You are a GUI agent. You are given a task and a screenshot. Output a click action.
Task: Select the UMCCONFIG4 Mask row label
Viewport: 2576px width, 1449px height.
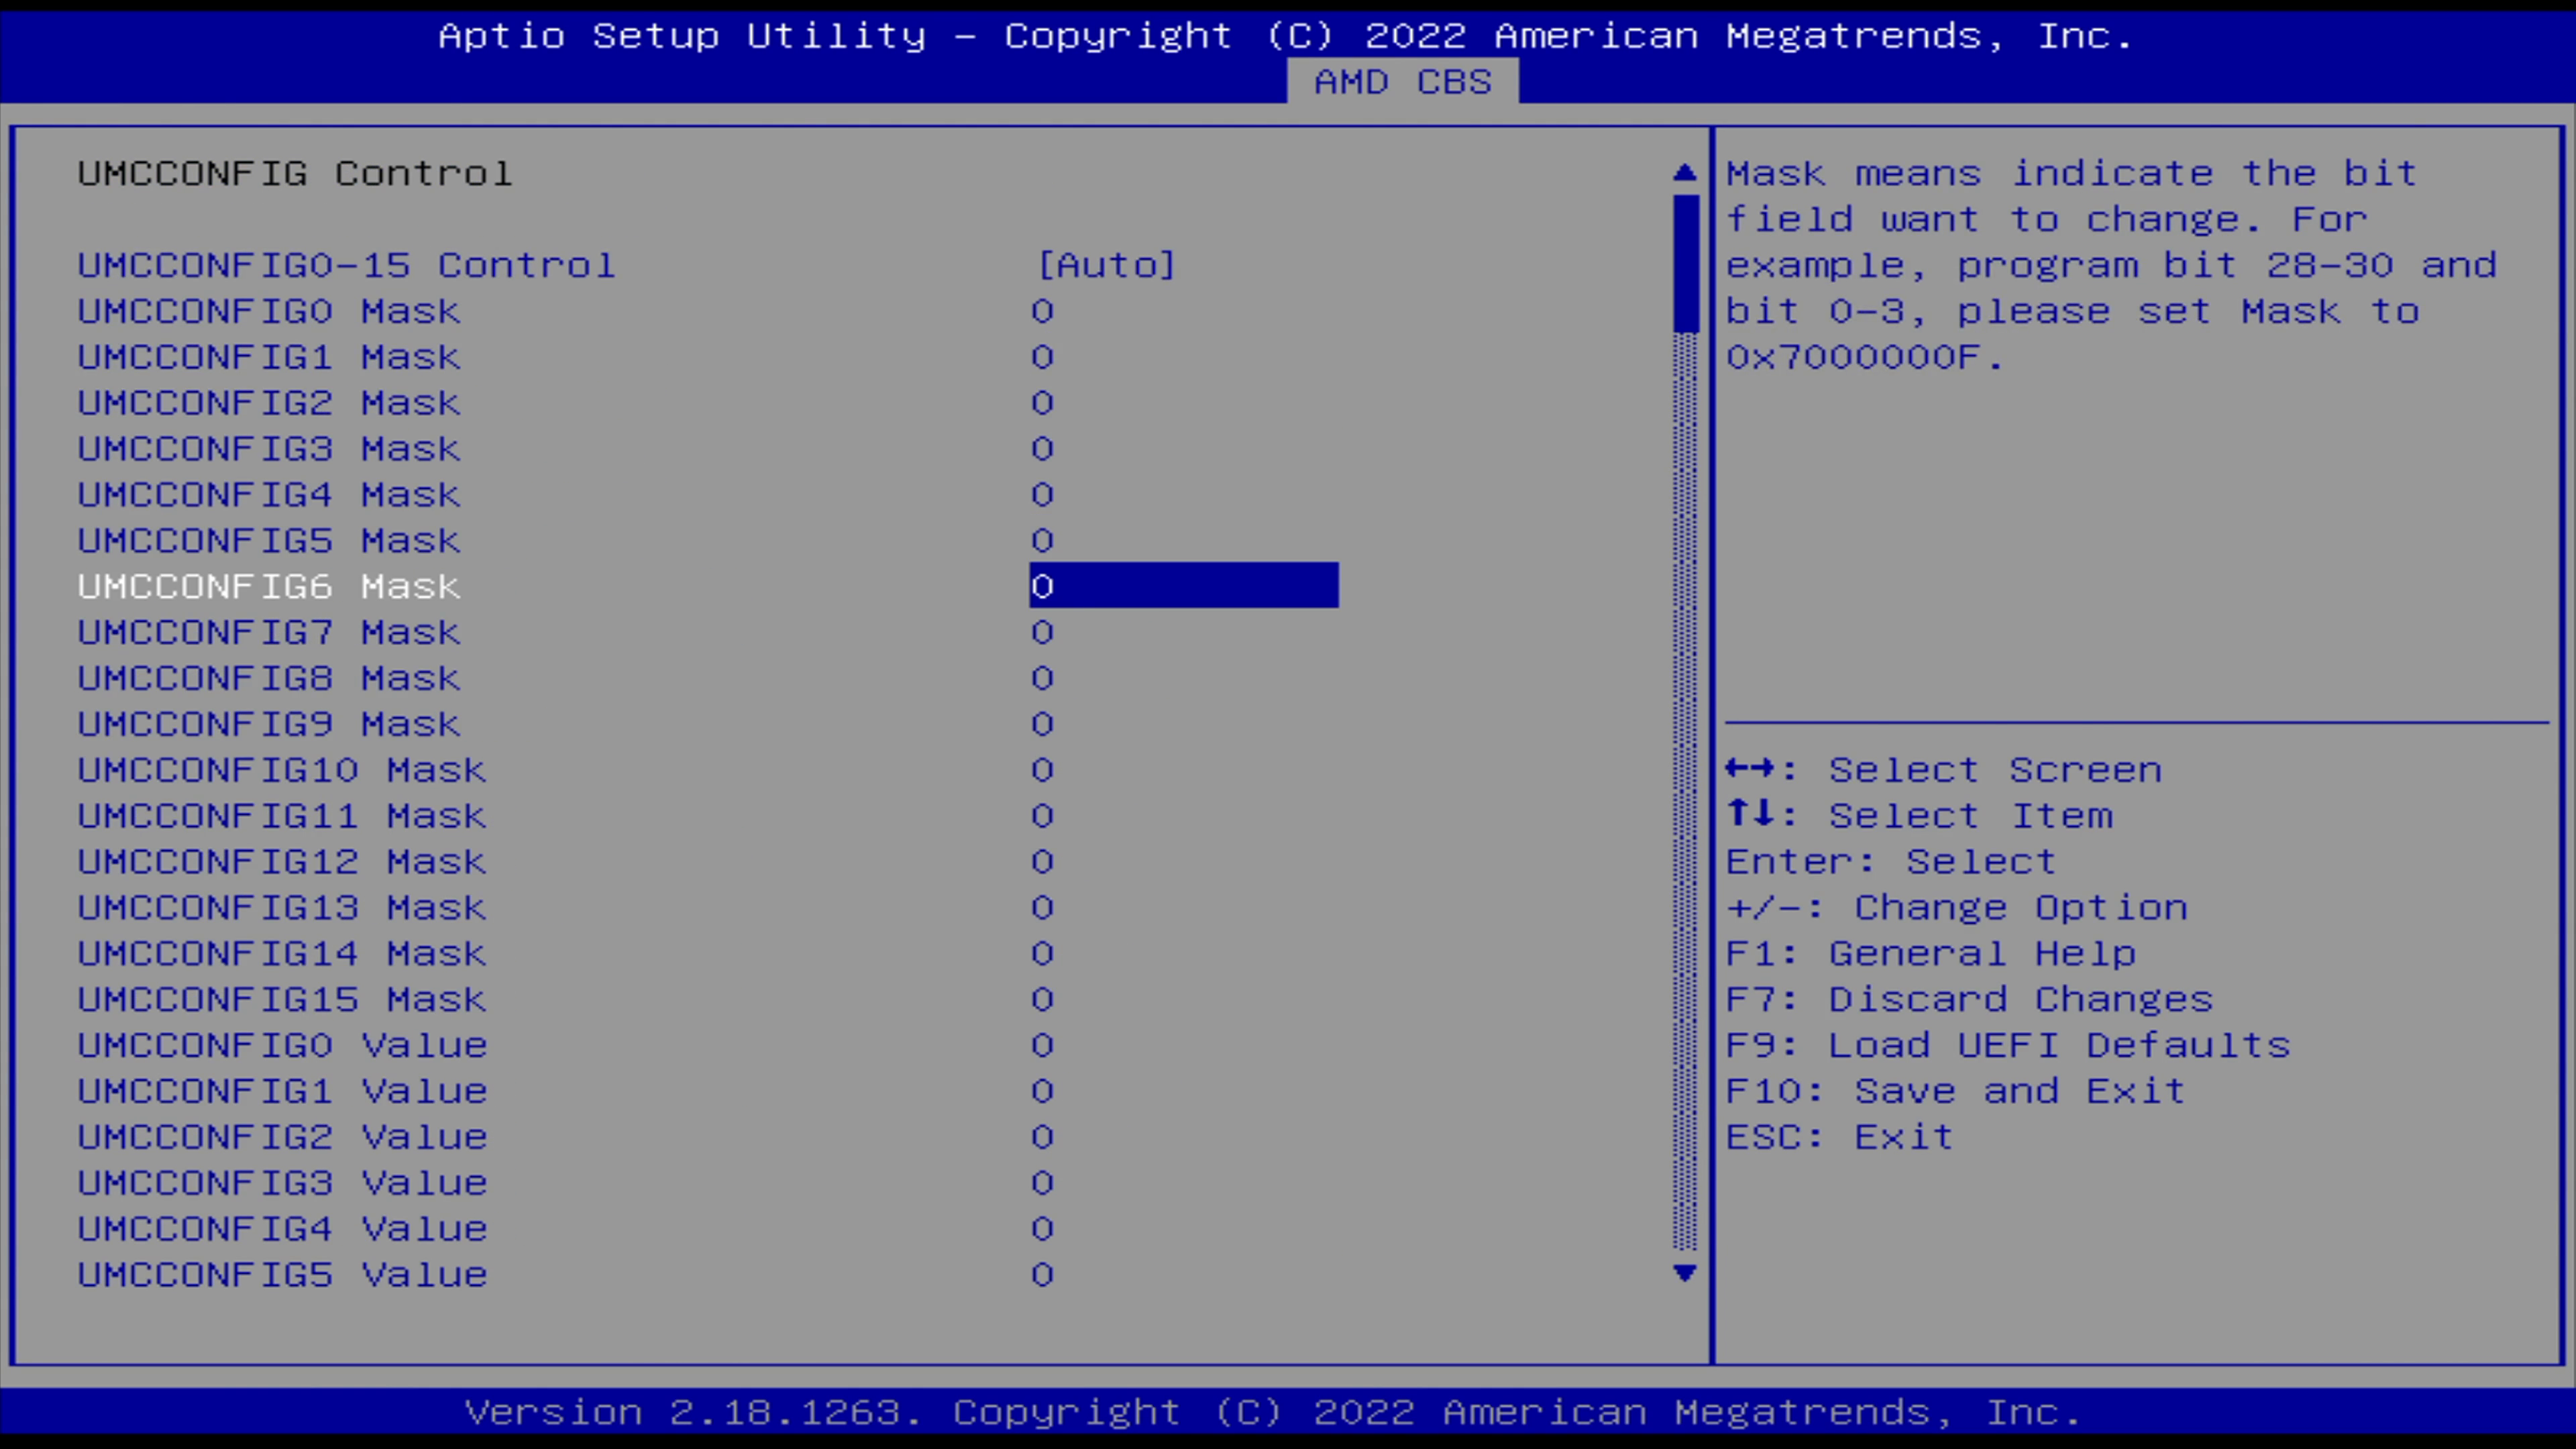pos(269,495)
